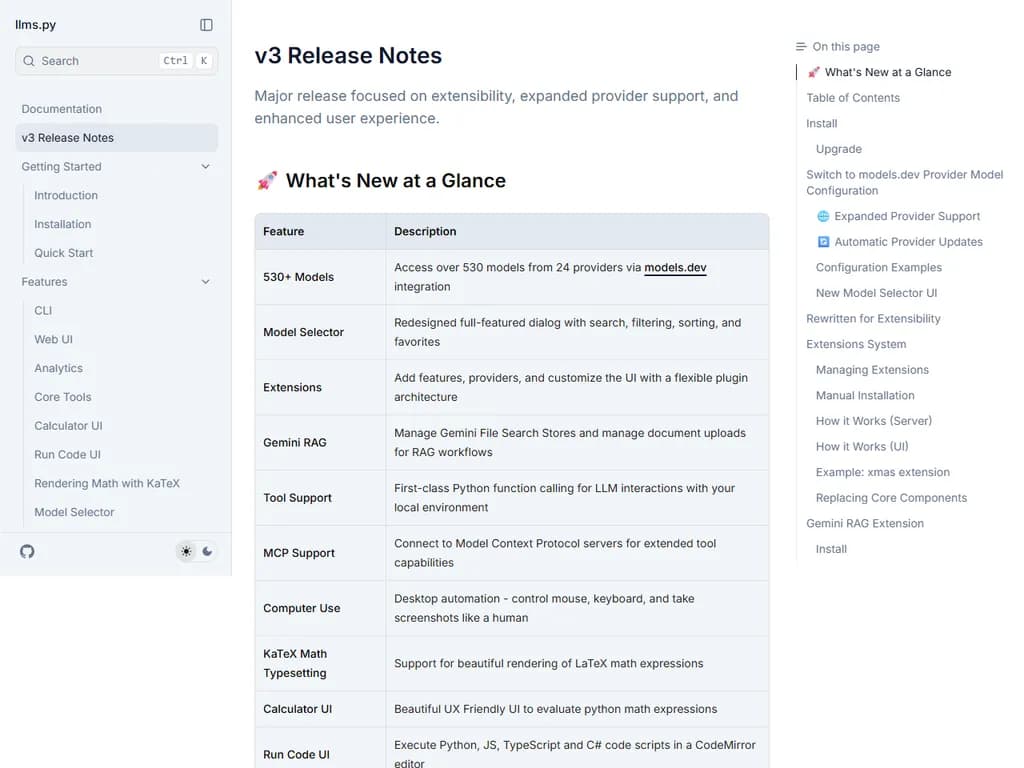Viewport: 1024px width, 768px height.
Task: Follow the models.dev link in table
Action: pyautogui.click(x=675, y=268)
